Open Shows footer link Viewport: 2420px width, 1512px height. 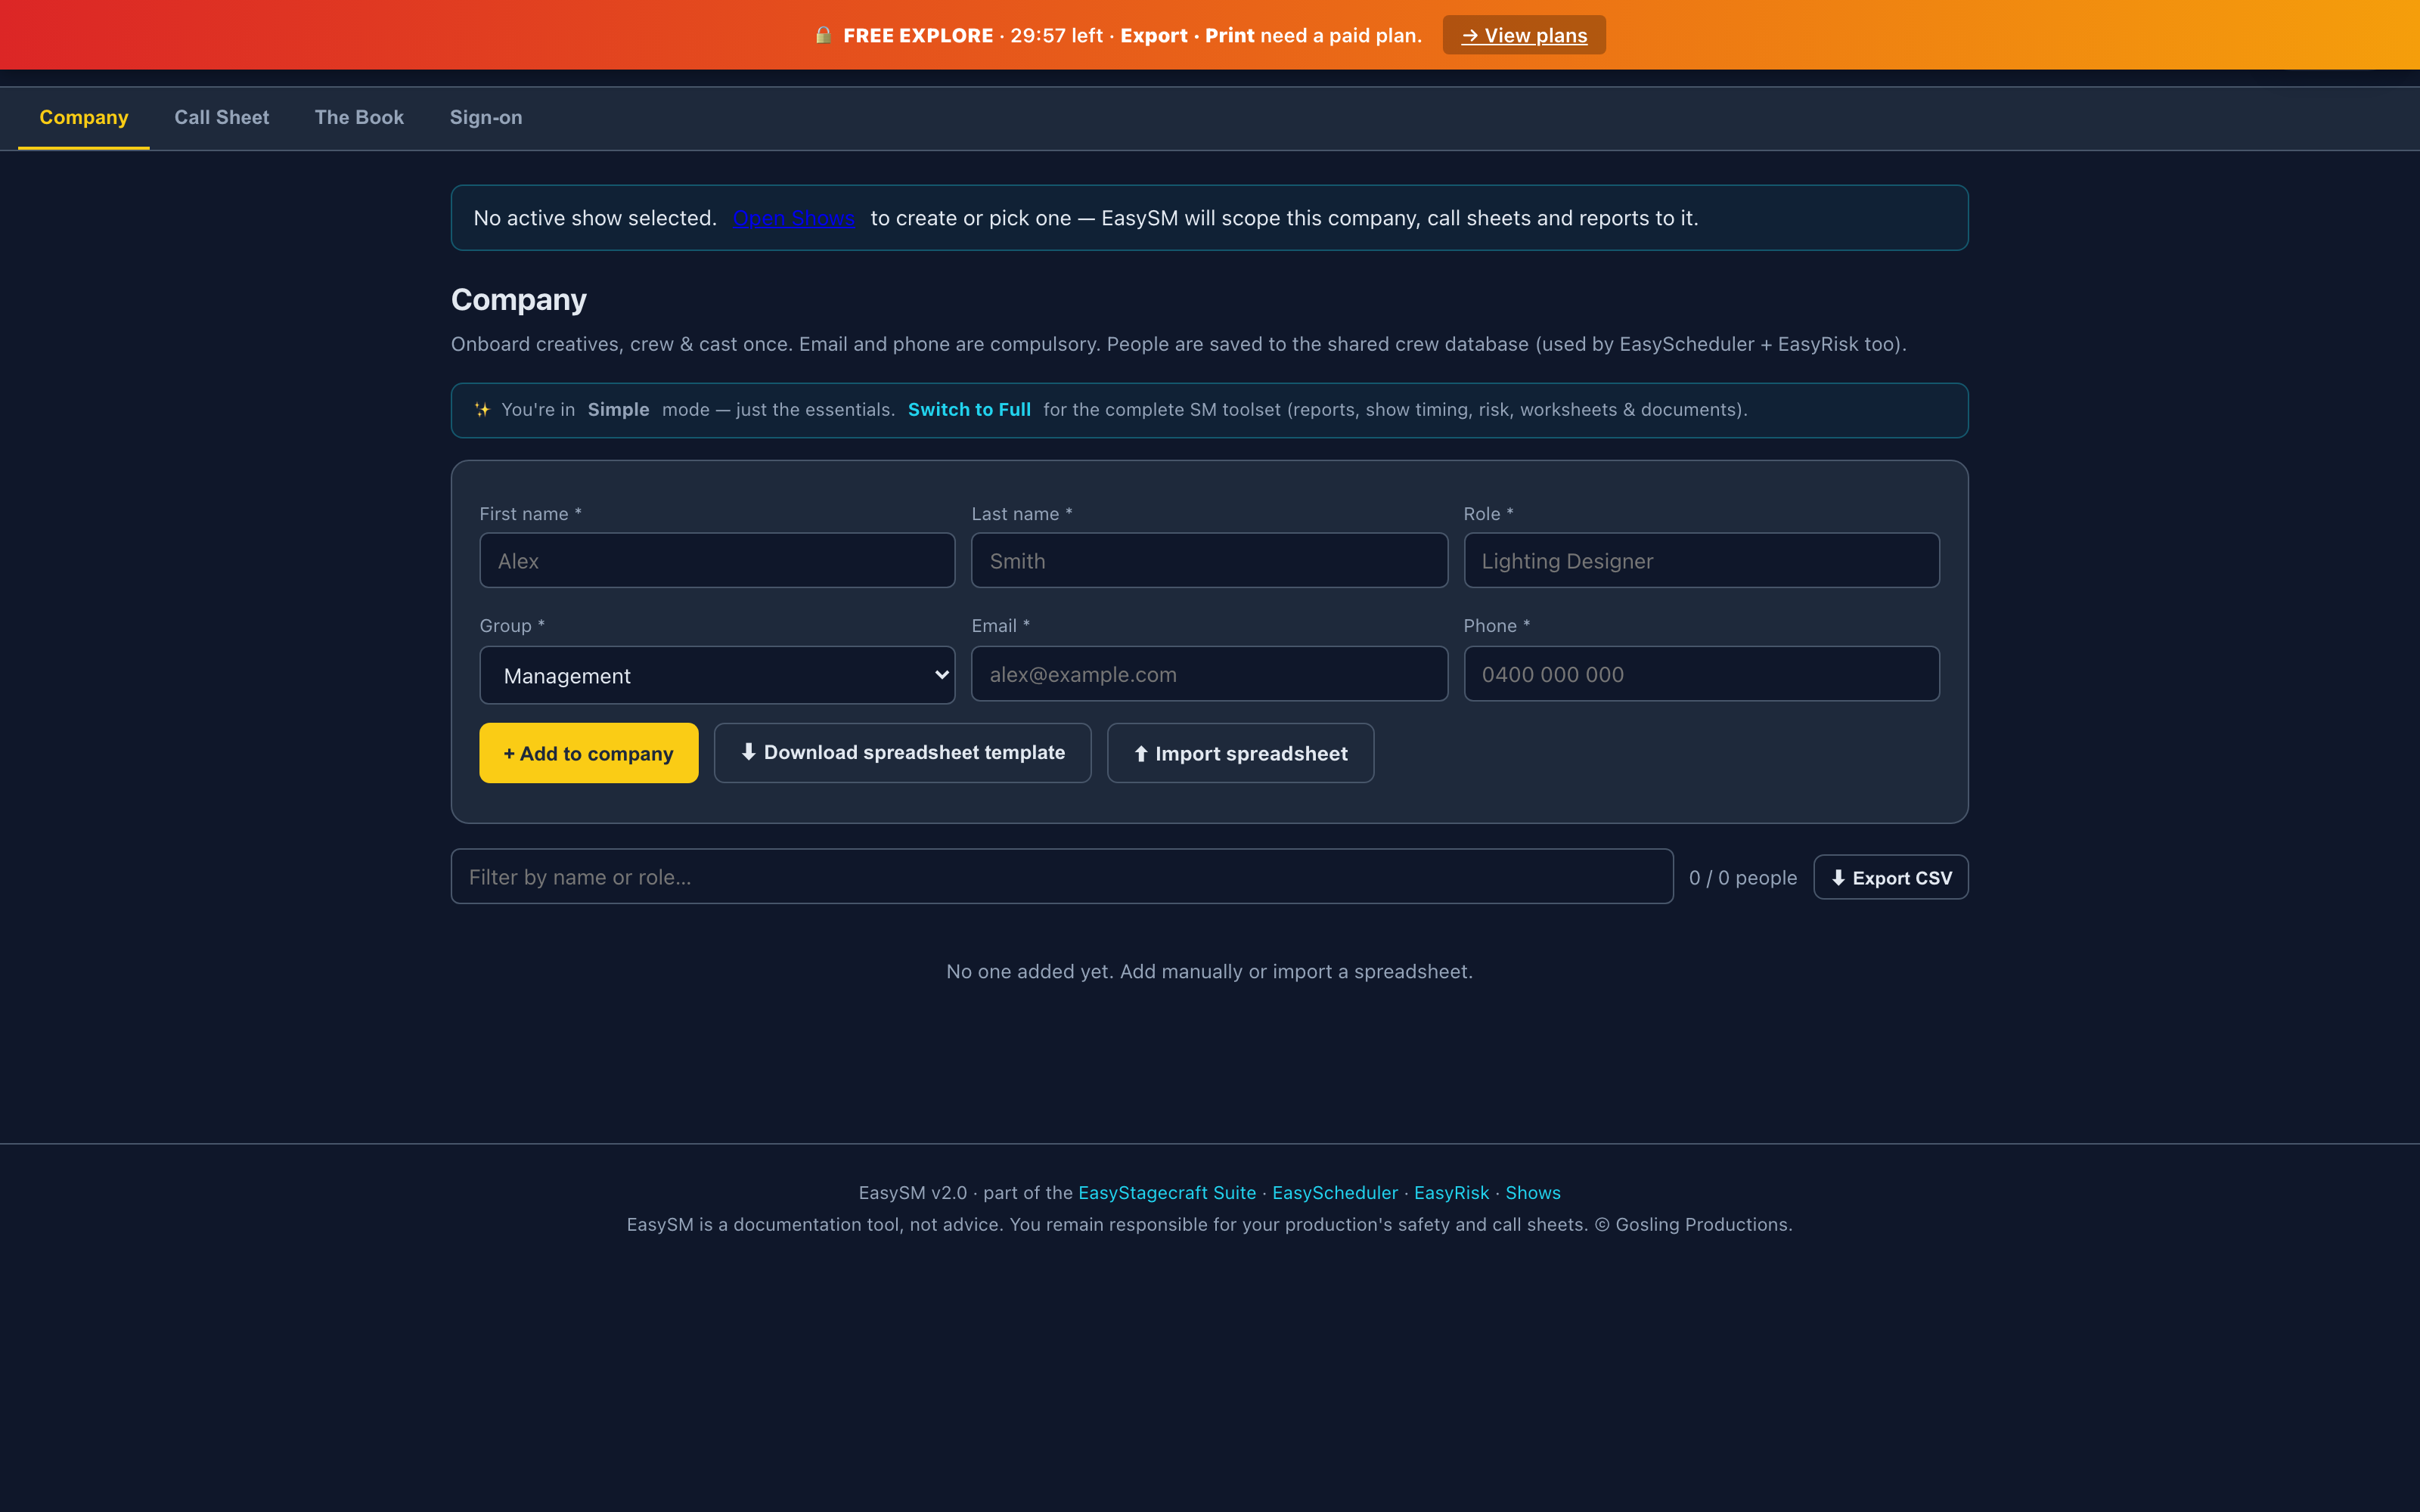coord(1533,1193)
